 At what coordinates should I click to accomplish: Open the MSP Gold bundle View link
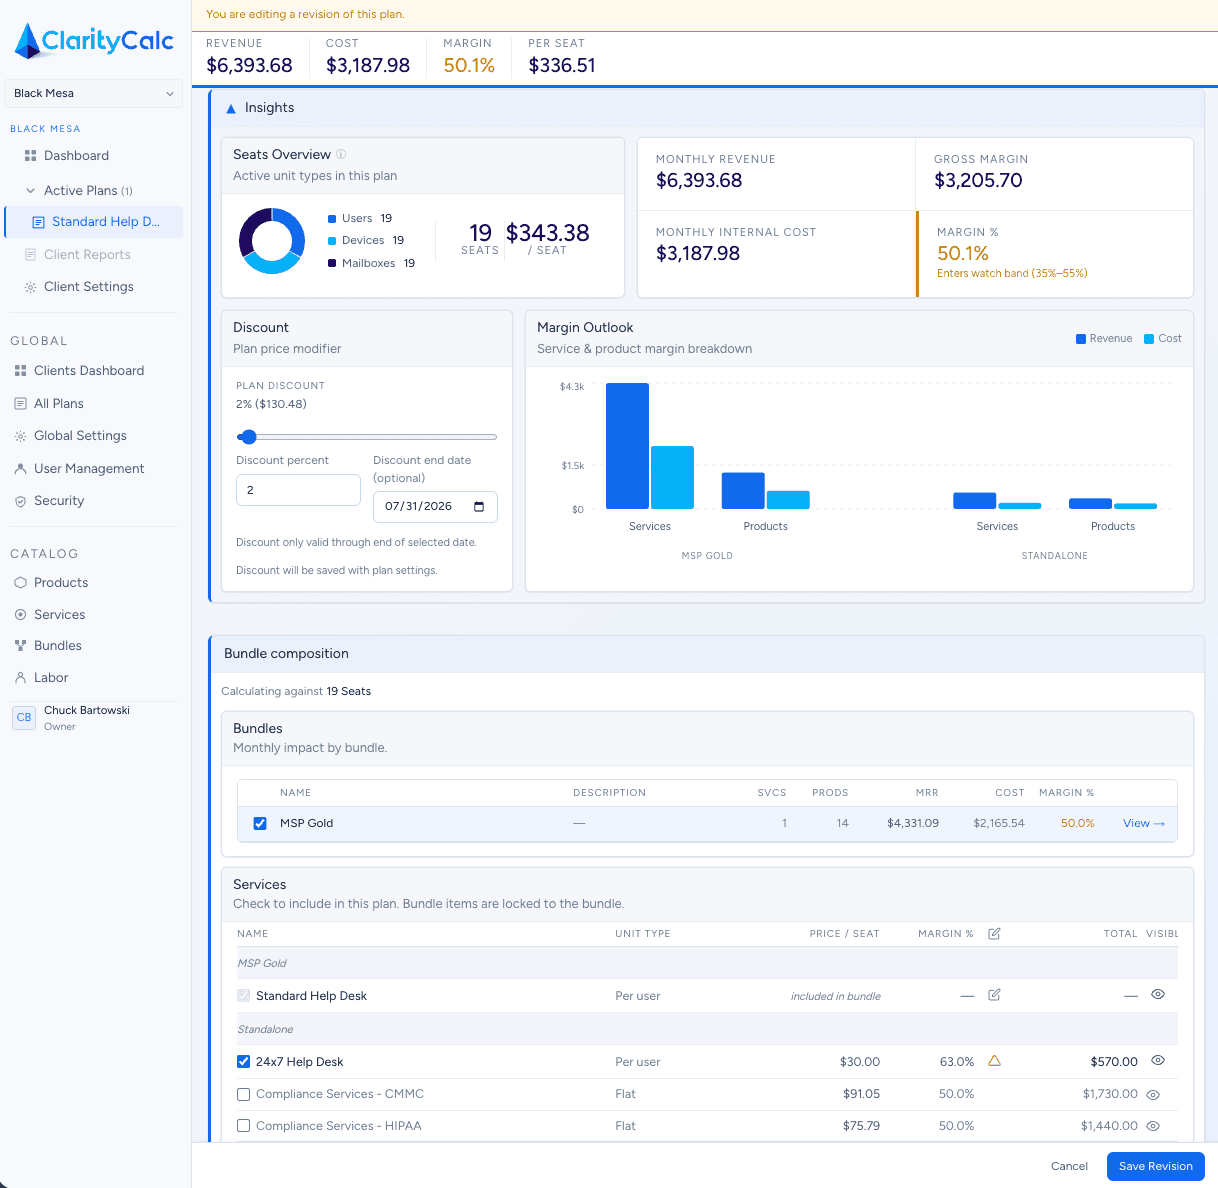pos(1143,823)
